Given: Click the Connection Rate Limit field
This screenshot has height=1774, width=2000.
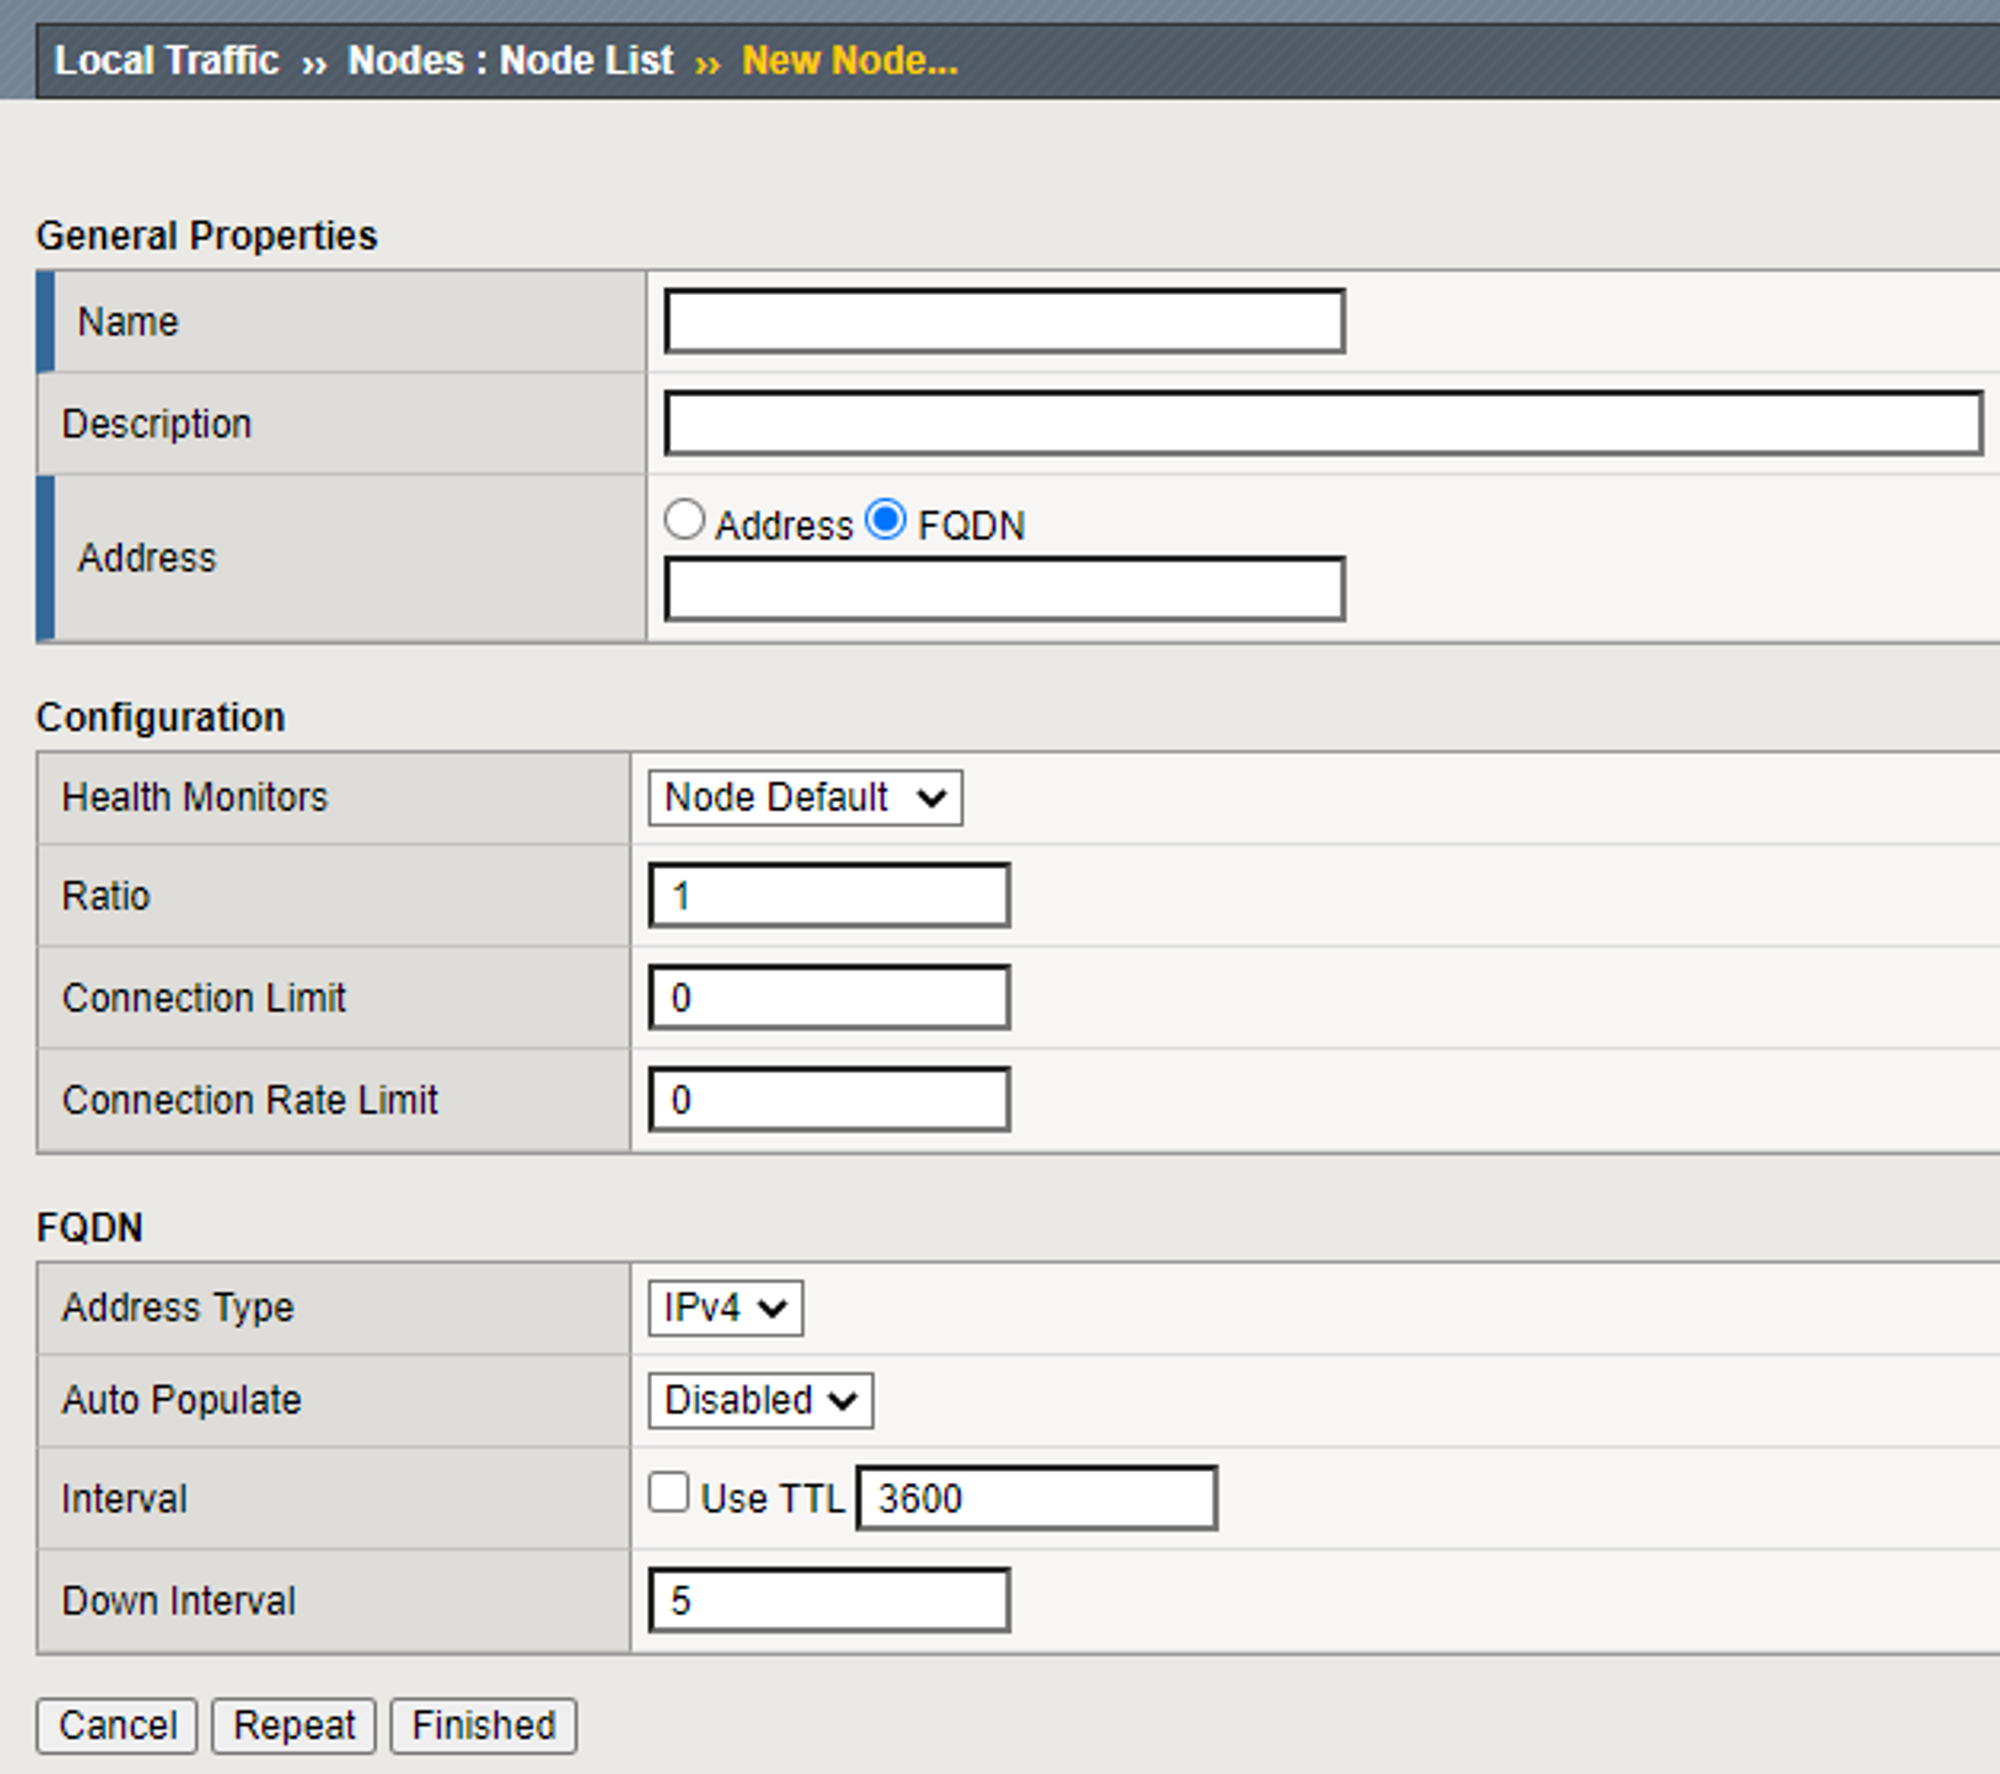Looking at the screenshot, I should pyautogui.click(x=829, y=1100).
